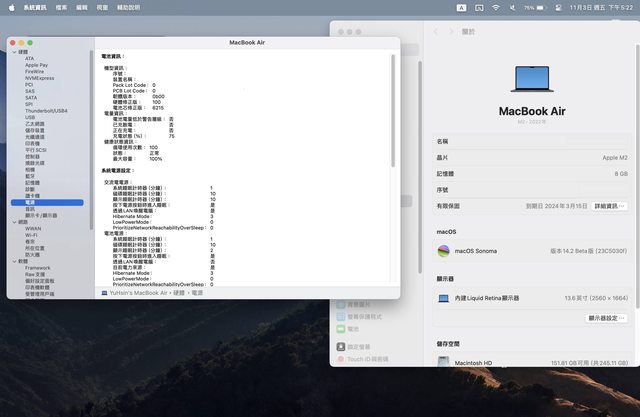The image size is (640, 417).
Task: Open the Apple menu
Action: [x=11, y=7]
